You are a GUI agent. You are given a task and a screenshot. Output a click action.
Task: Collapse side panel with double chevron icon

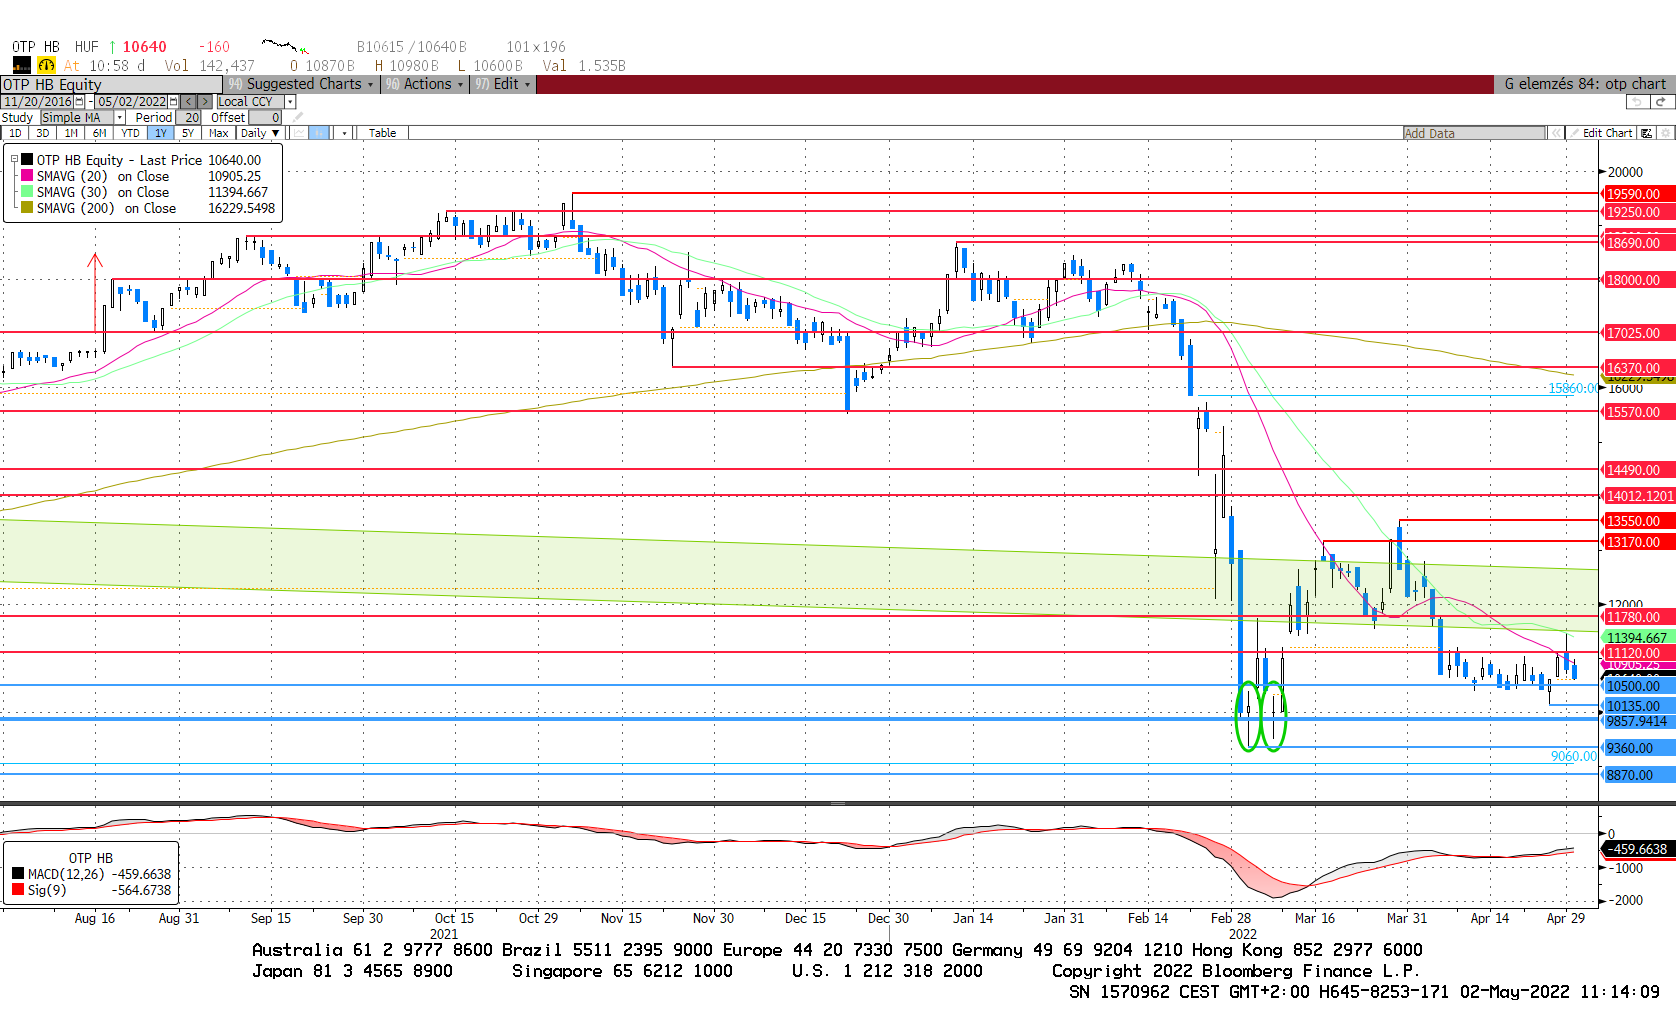point(1556,133)
